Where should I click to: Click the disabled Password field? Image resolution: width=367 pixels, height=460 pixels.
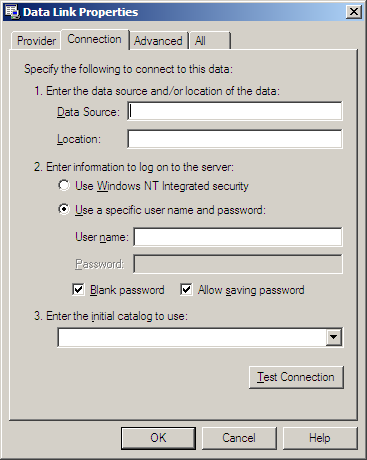[x=238, y=264]
